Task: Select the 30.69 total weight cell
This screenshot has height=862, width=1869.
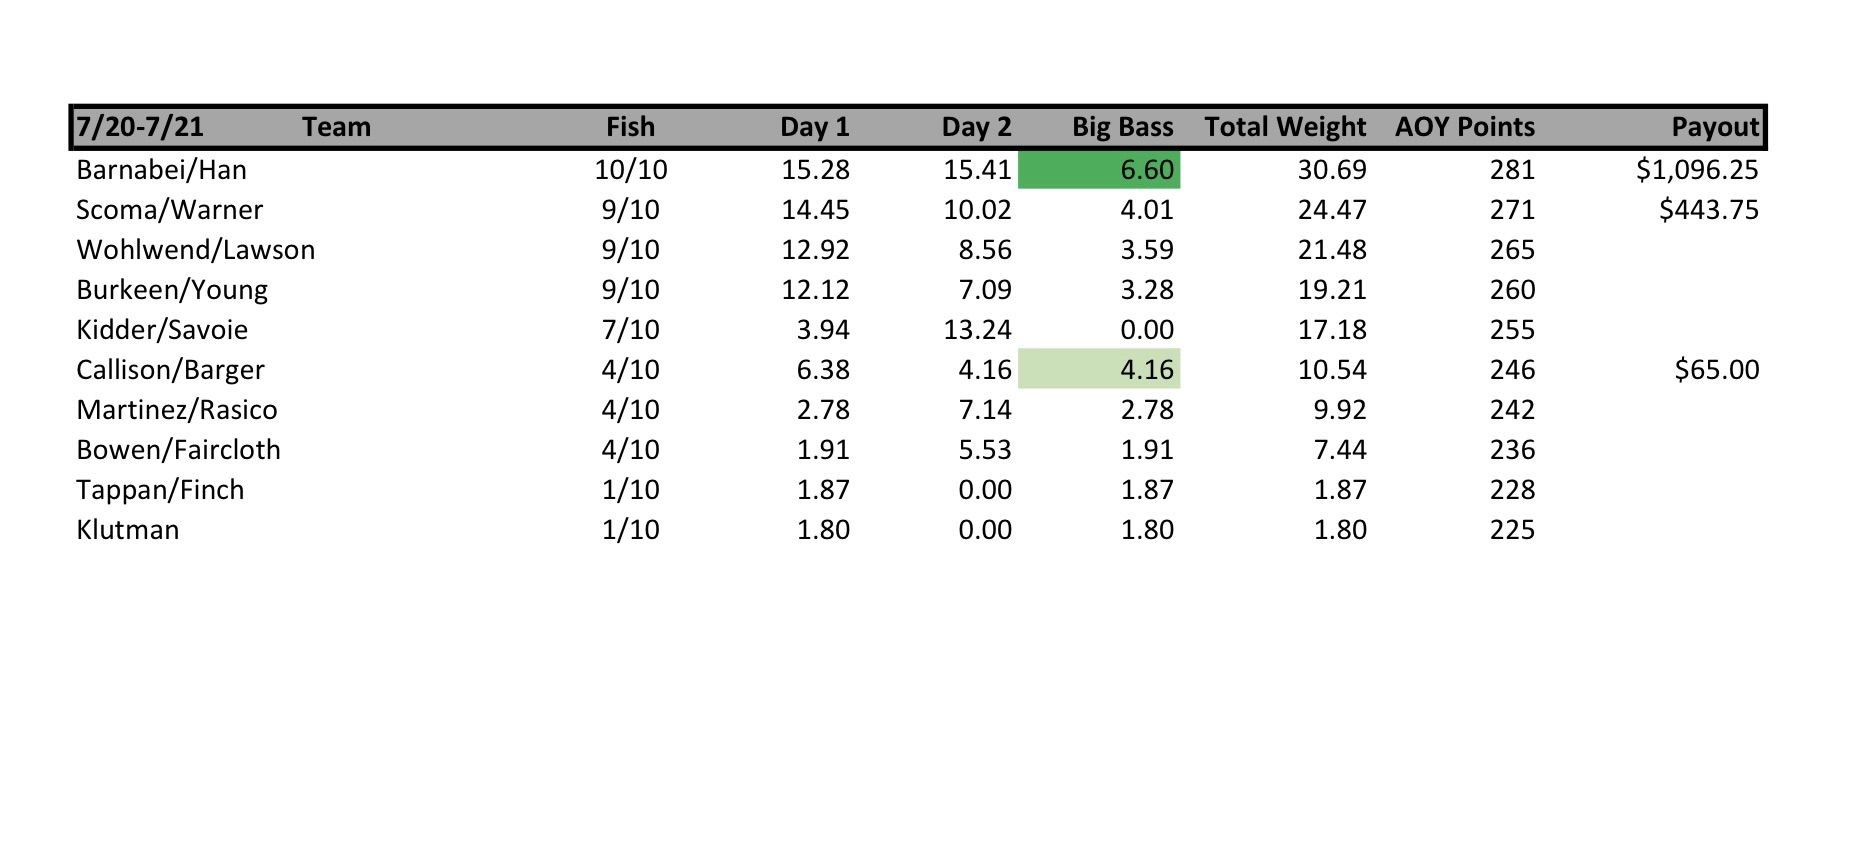Action: point(1331,170)
